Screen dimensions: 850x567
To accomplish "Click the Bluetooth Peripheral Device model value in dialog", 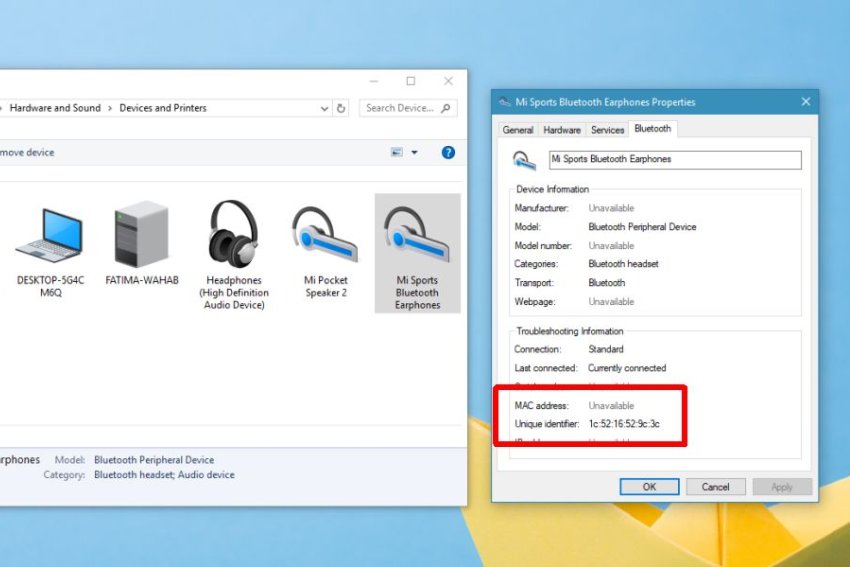I will click(x=642, y=227).
